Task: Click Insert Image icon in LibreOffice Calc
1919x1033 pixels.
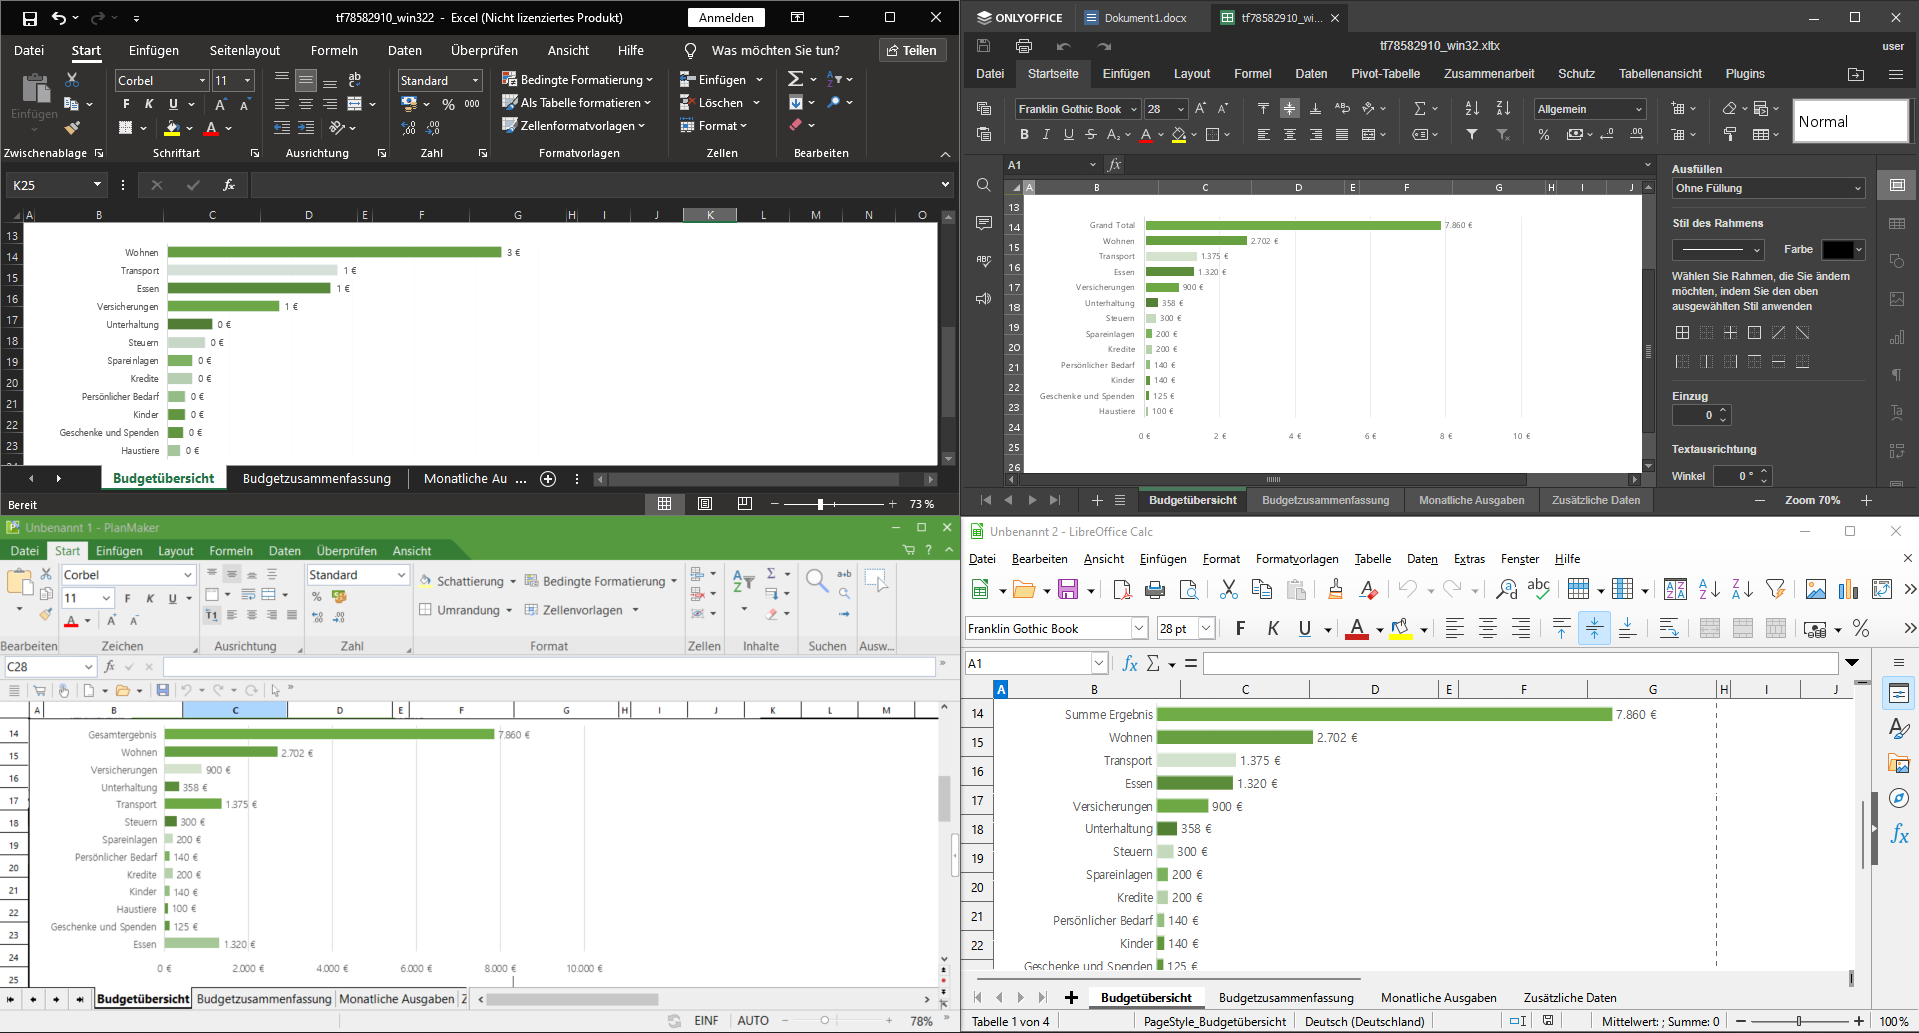Action: [x=1816, y=590]
